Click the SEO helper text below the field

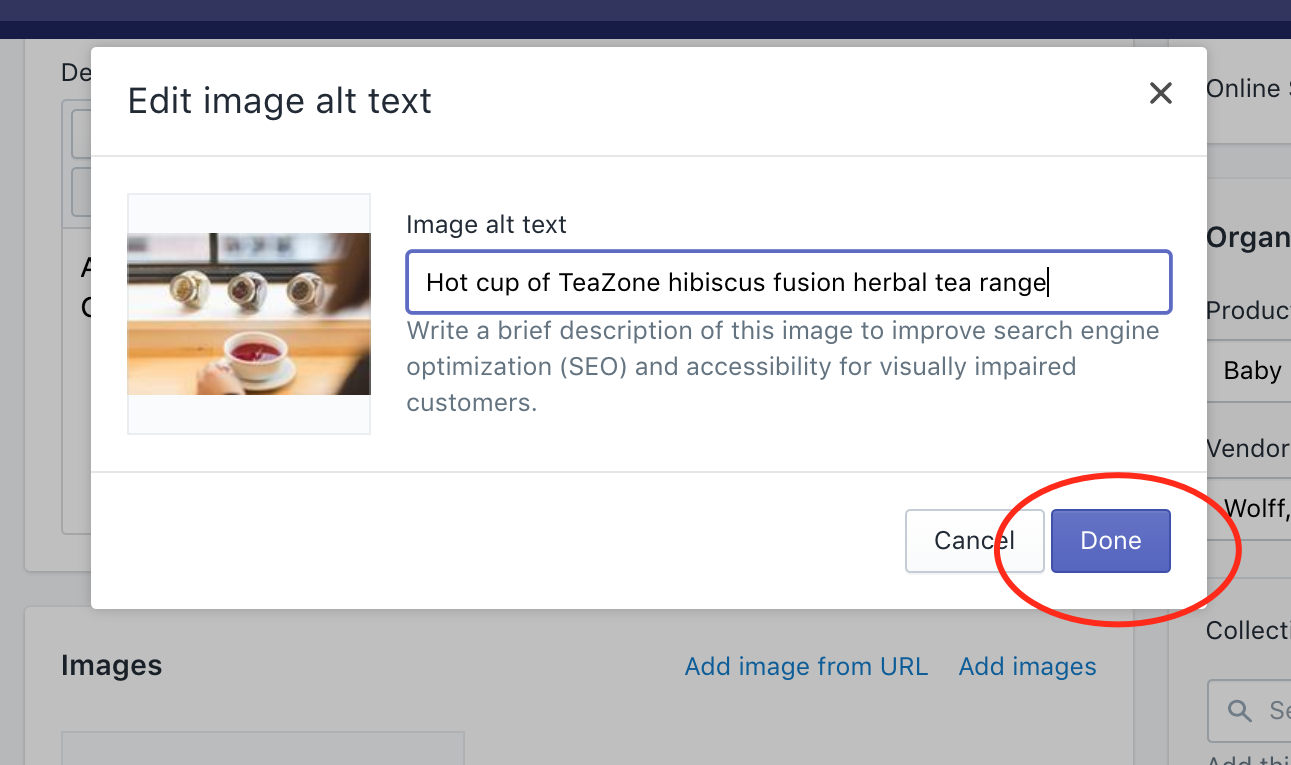[782, 366]
